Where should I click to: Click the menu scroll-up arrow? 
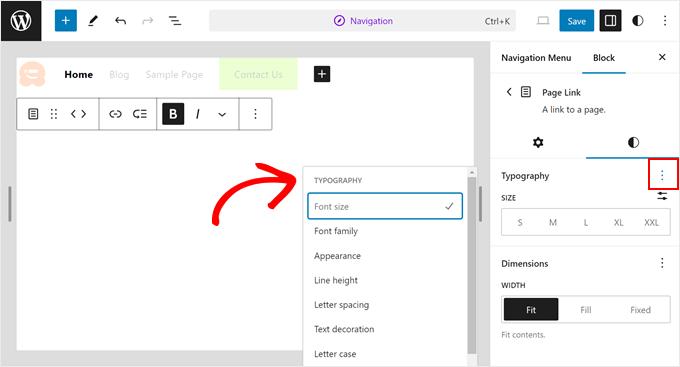coord(472,172)
